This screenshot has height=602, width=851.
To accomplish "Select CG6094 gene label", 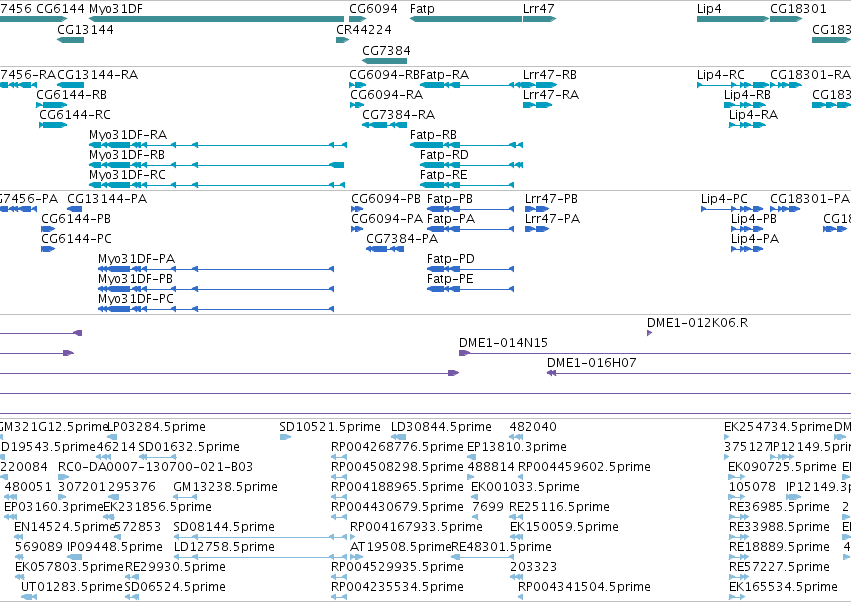I will 373,9.
